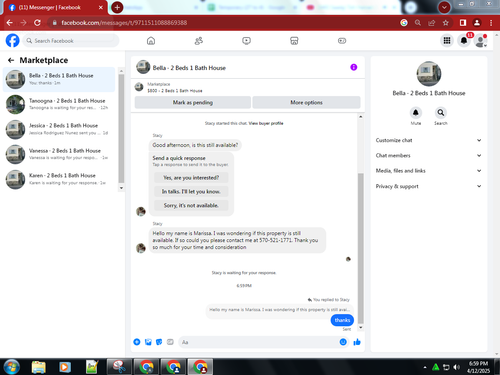Open Tanoogna - 2 Beds 1 Bath House chat
Screen dimensions: 500x375
coord(59,104)
